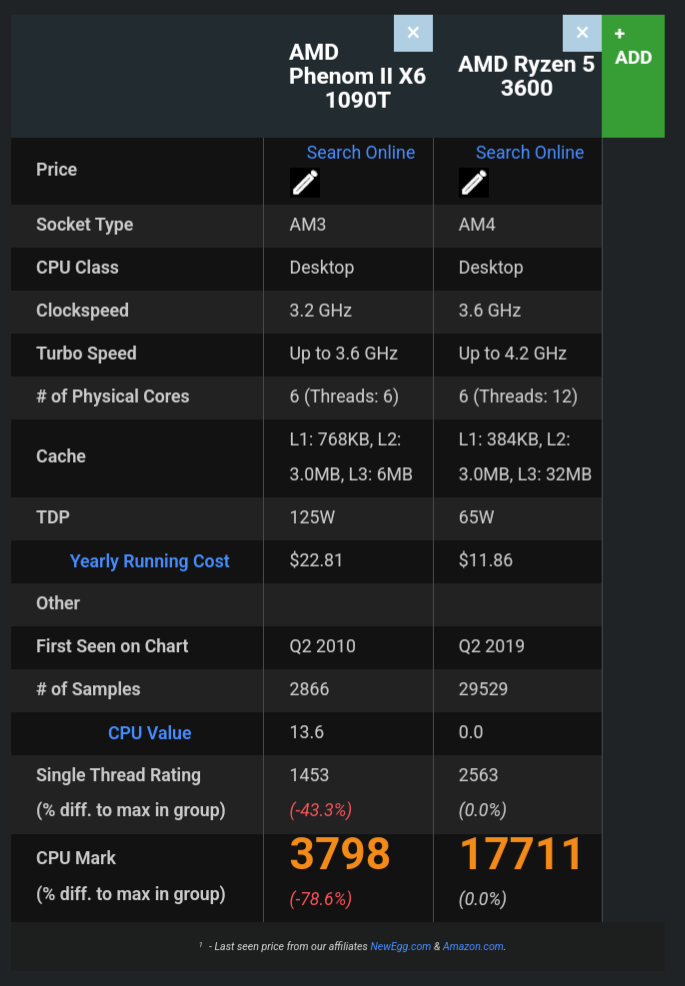The height and width of the screenshot is (986, 685).
Task: Click the 17711 CPU Mark score
Action: click(x=521, y=854)
